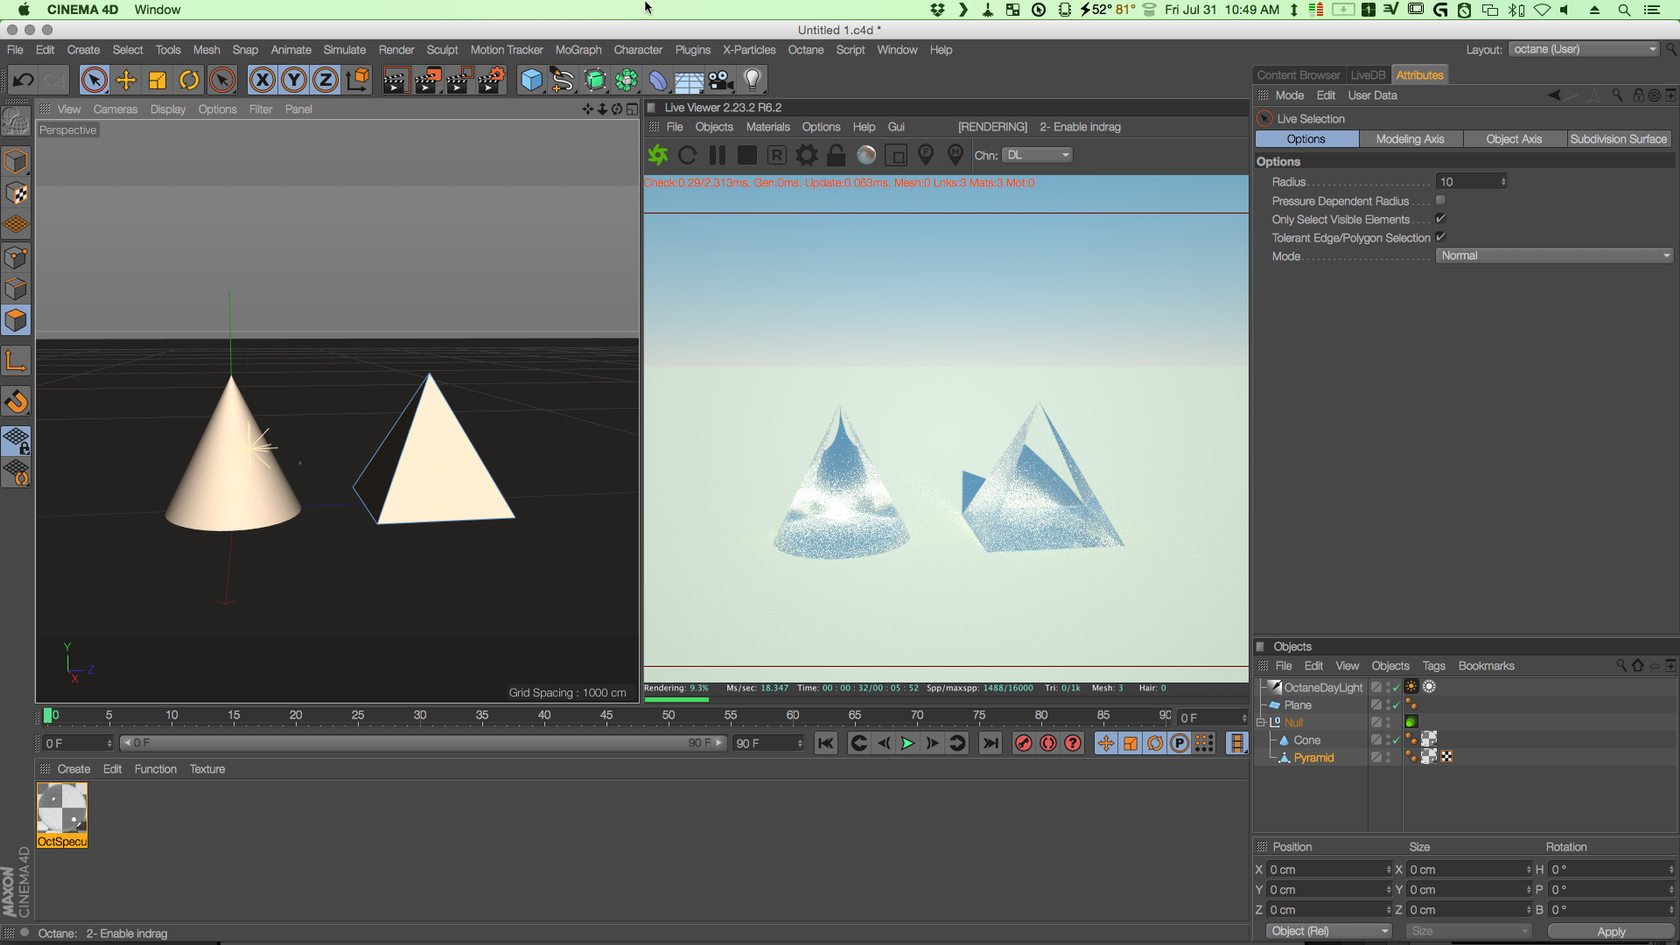Viewport: 1680px width, 945px height.
Task: Toggle the Enable Axis tool
Action: tap(16, 361)
